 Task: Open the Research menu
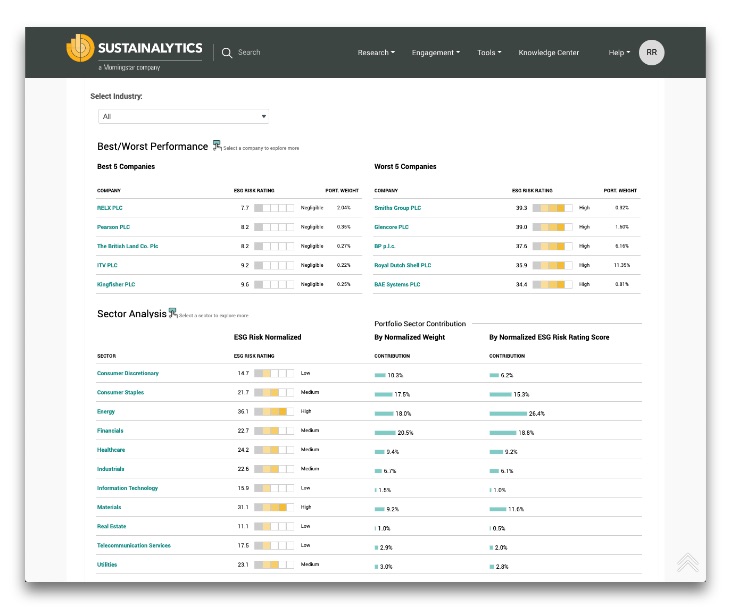click(x=376, y=53)
